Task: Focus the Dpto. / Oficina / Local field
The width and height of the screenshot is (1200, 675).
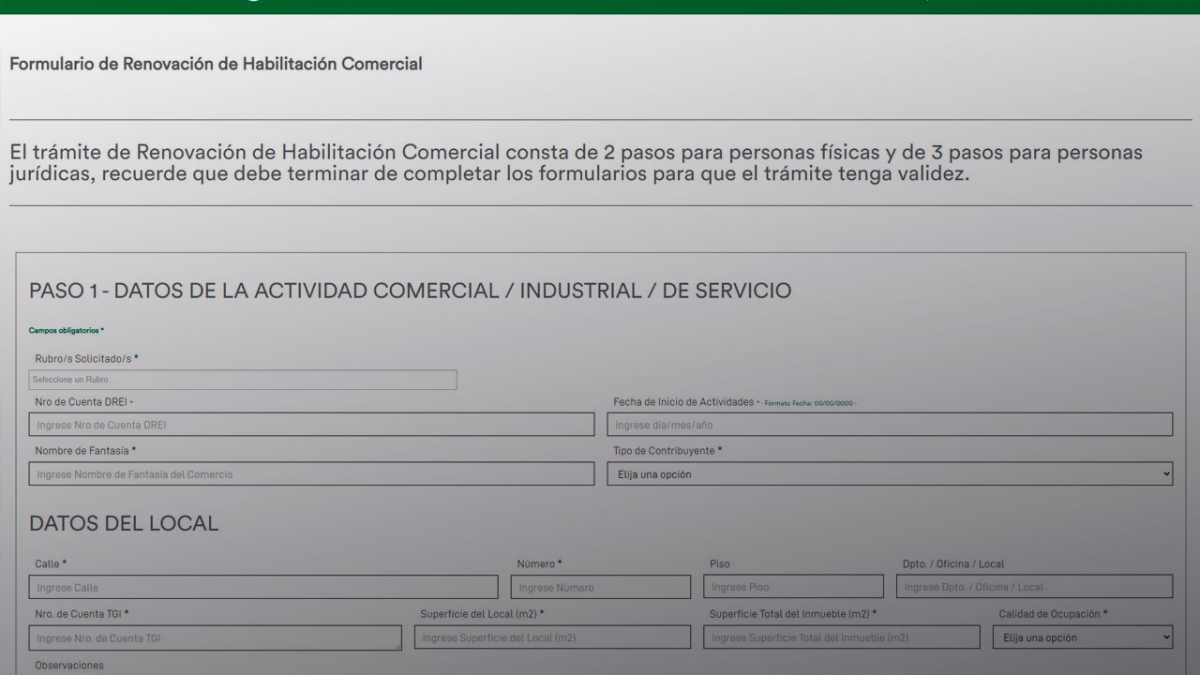Action: (x=1035, y=587)
